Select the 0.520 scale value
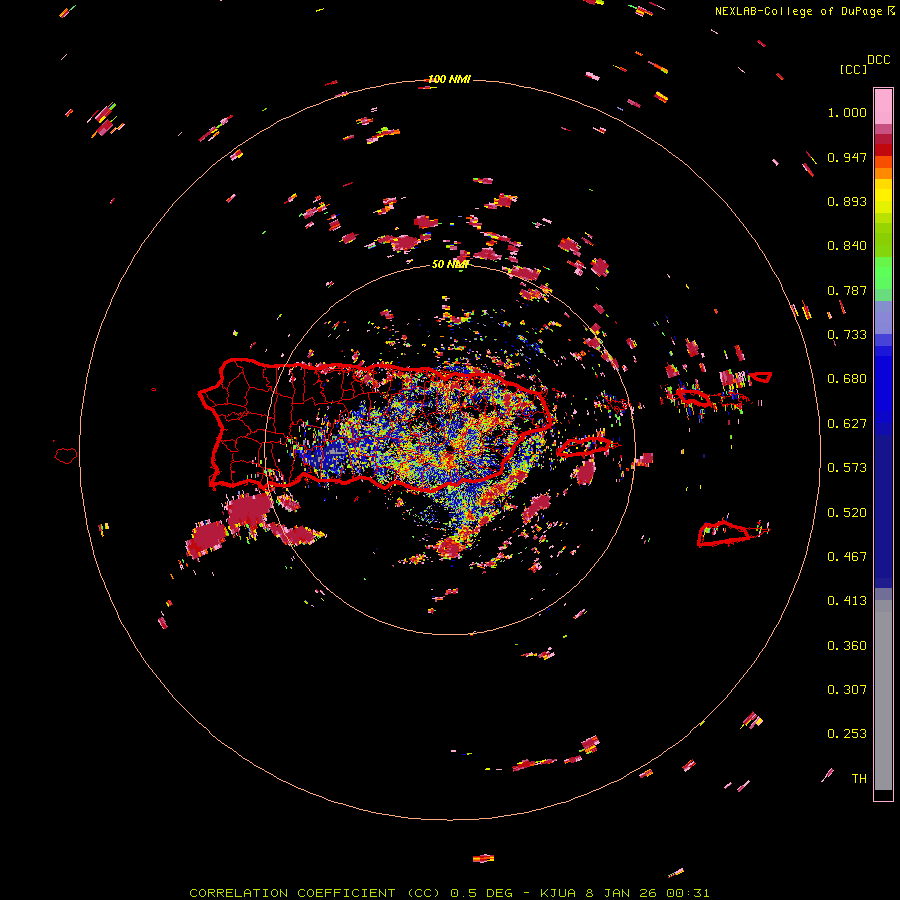The width and height of the screenshot is (900, 900). [x=847, y=513]
